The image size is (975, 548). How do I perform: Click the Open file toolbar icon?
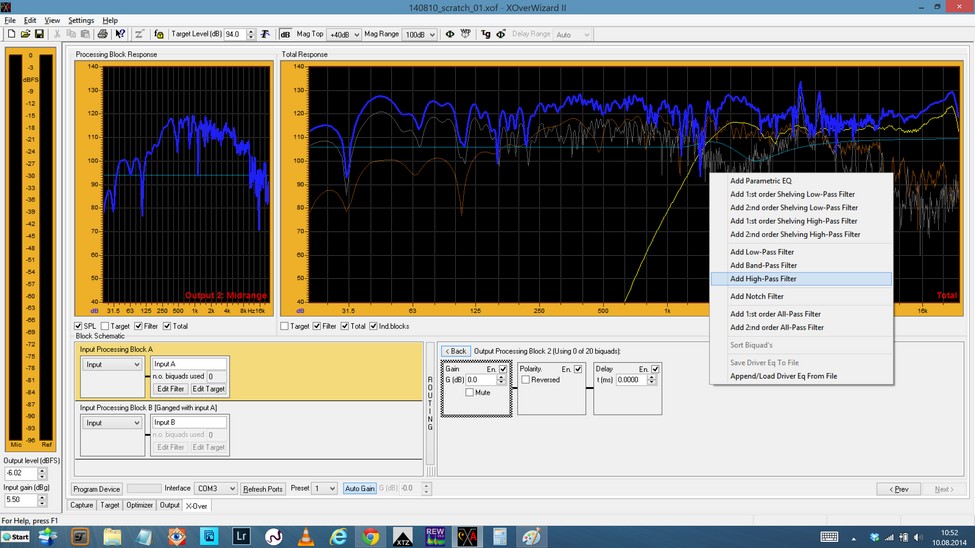coord(25,34)
